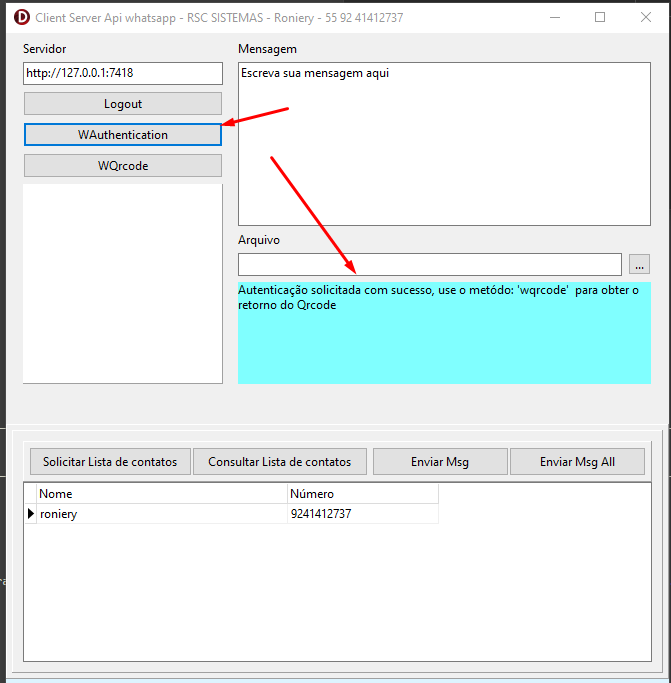This screenshot has height=683, width=671.
Task: Select the roniery contact row
Action: pos(160,514)
